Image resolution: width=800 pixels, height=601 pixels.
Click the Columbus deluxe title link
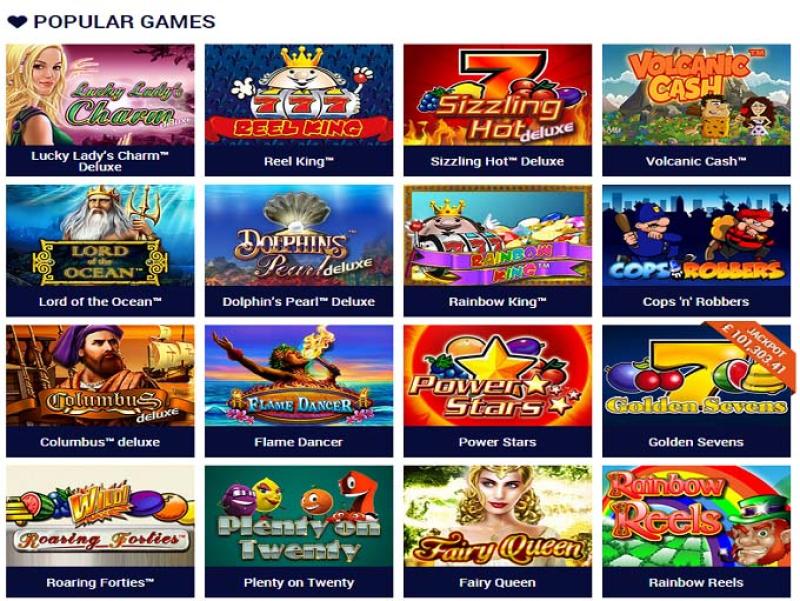[x=100, y=442]
